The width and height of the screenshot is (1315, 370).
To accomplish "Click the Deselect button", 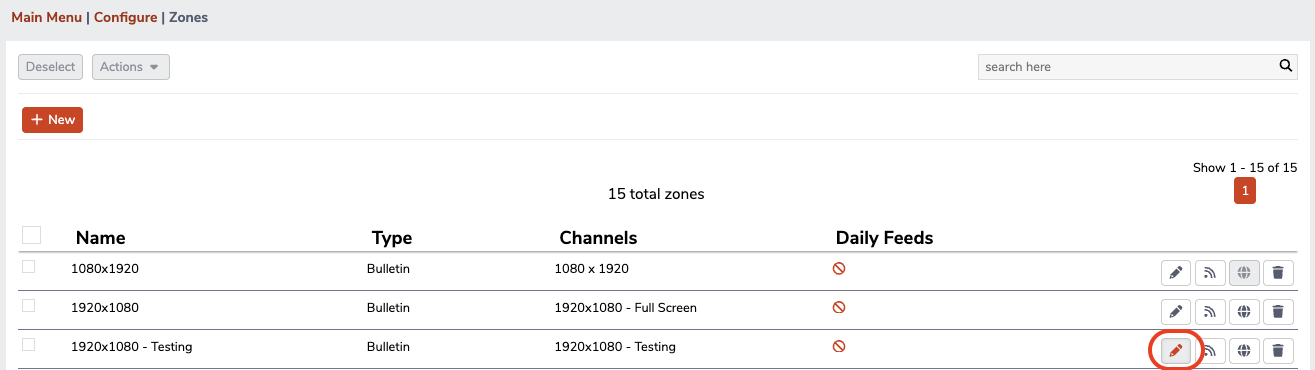I will 51,67.
